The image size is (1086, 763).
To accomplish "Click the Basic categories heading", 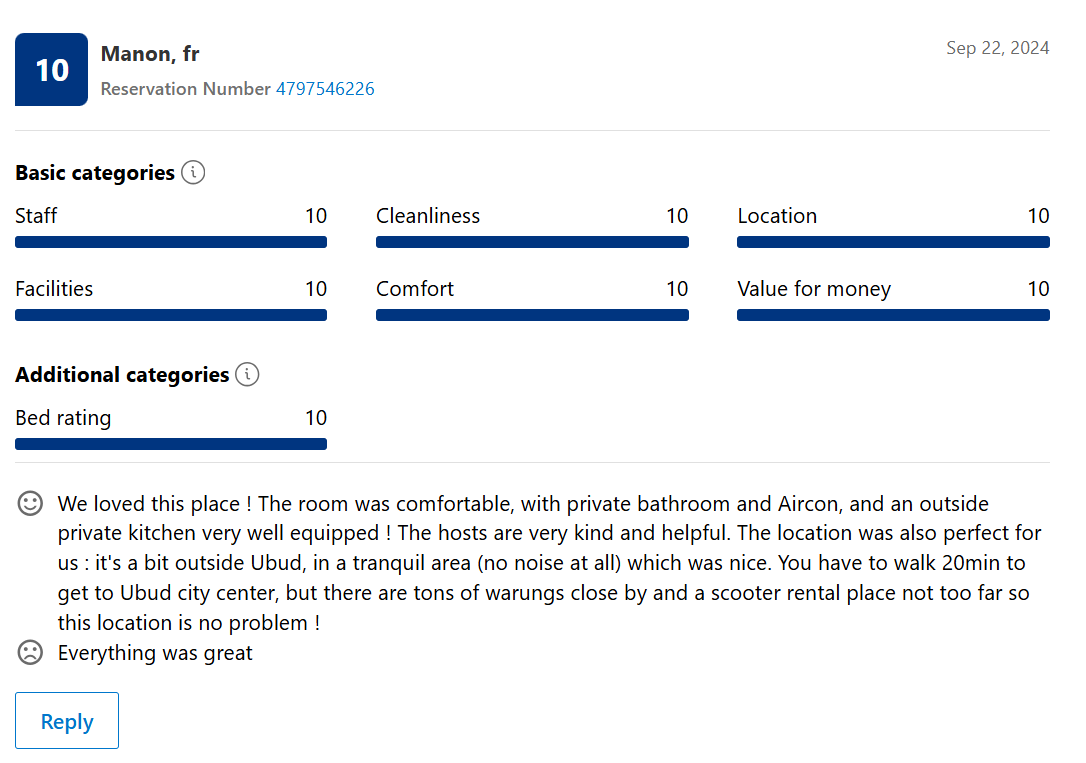I will [x=95, y=173].
